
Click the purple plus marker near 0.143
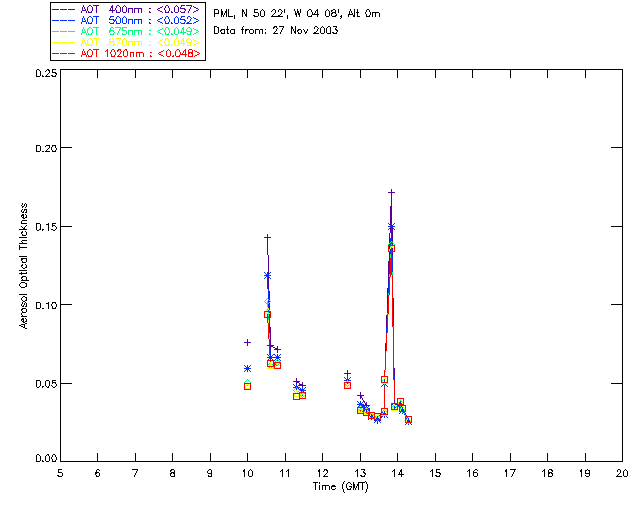pos(267,237)
